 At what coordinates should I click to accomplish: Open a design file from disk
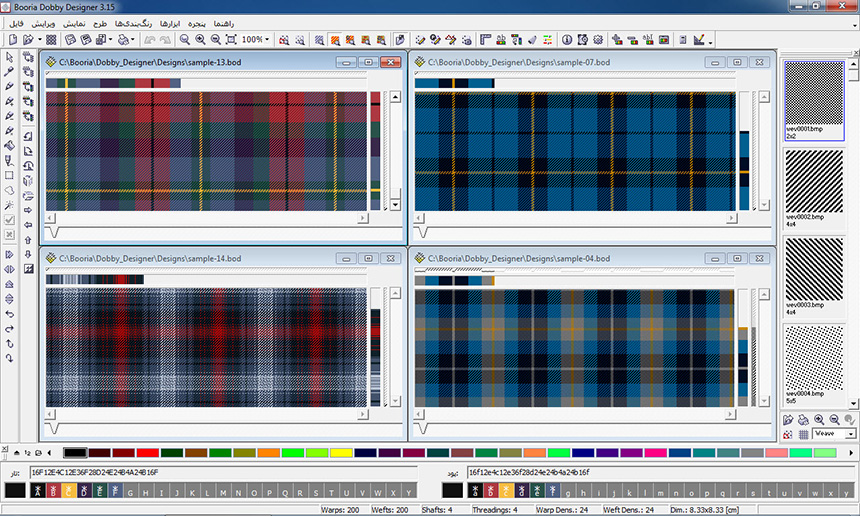[27, 39]
